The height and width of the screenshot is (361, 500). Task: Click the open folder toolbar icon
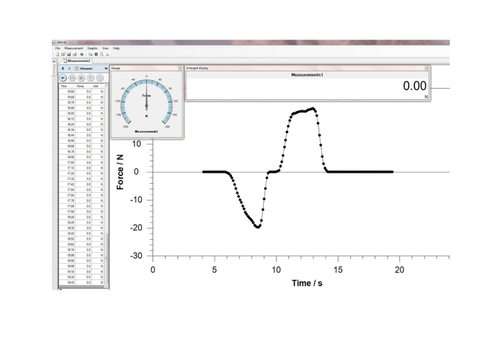tap(63, 54)
